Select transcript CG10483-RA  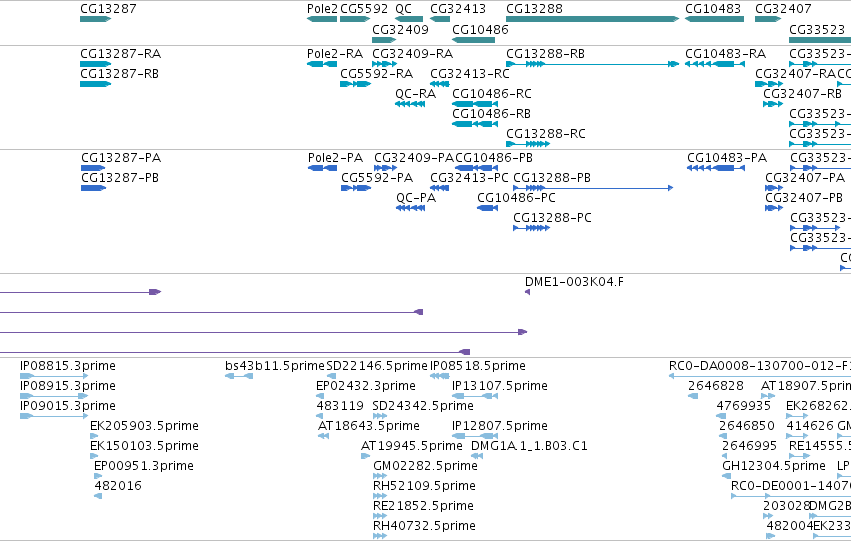pos(714,64)
